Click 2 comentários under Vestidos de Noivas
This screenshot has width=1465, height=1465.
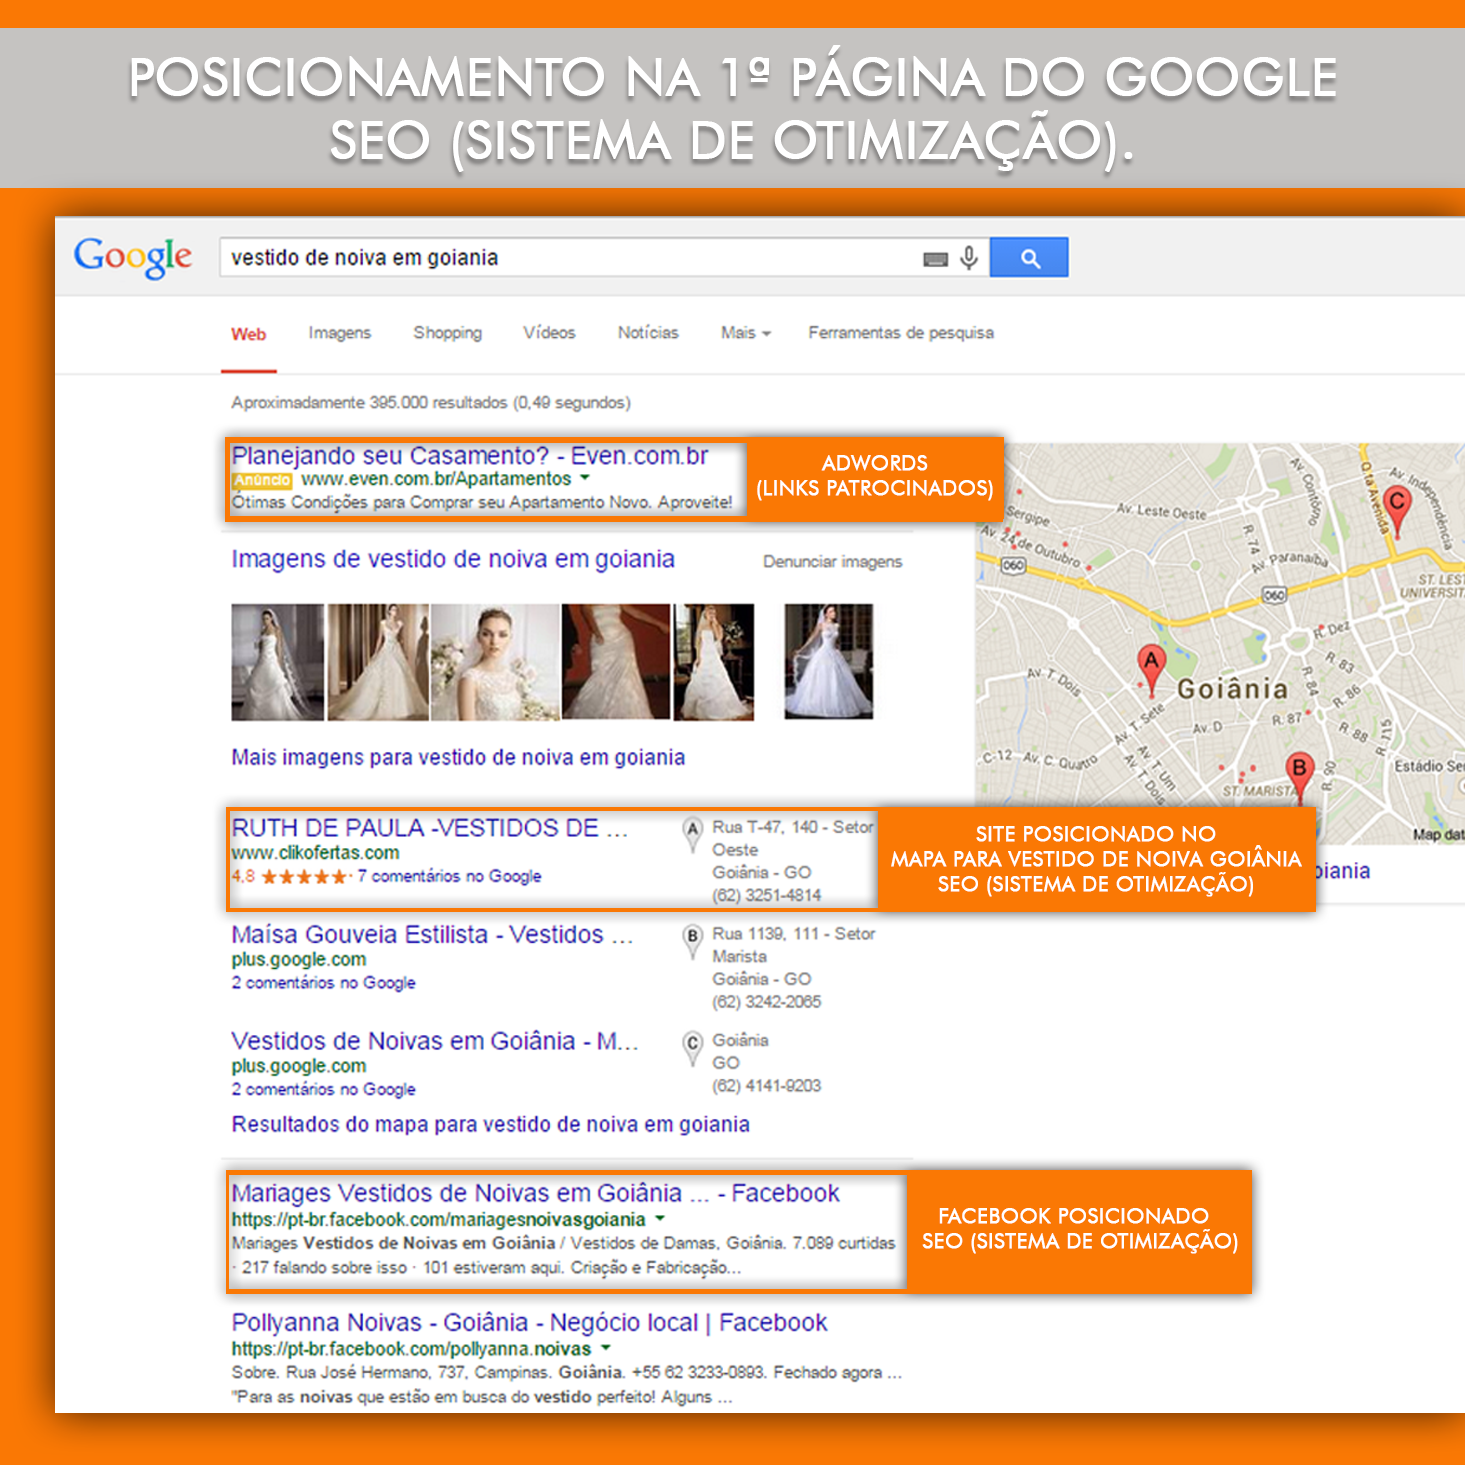(323, 1090)
